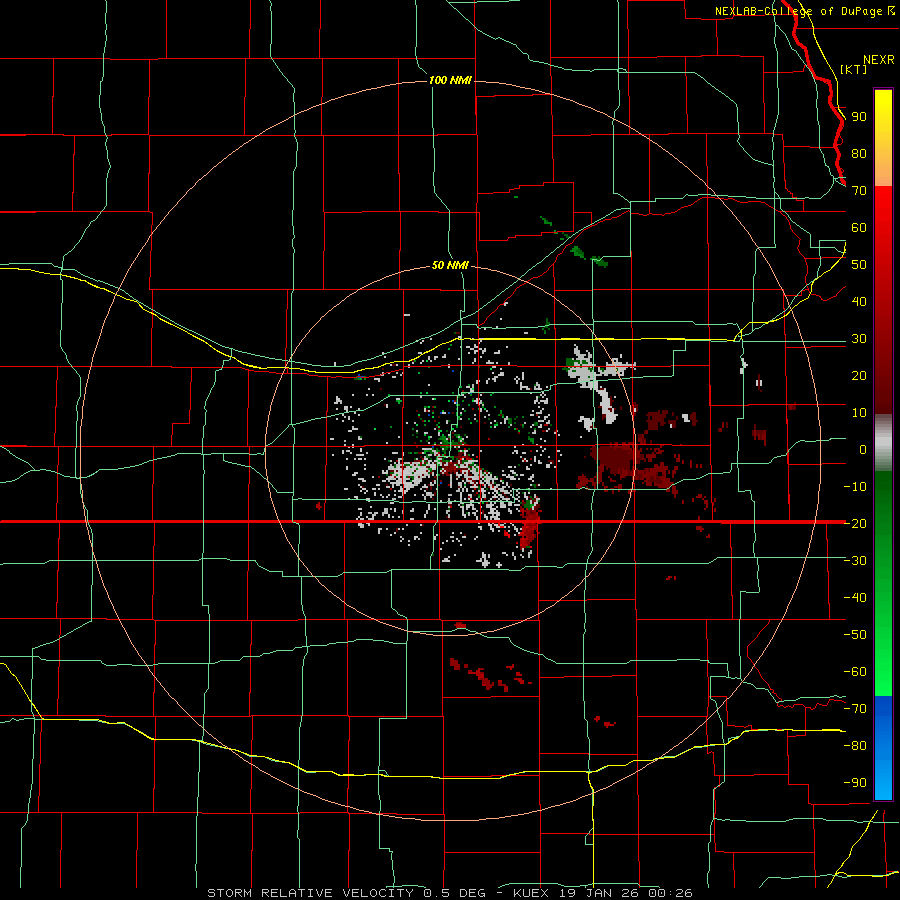900x900 pixels.
Task: Click the STORM RELATIVE VELOCITY caption text
Action: click(x=310, y=893)
